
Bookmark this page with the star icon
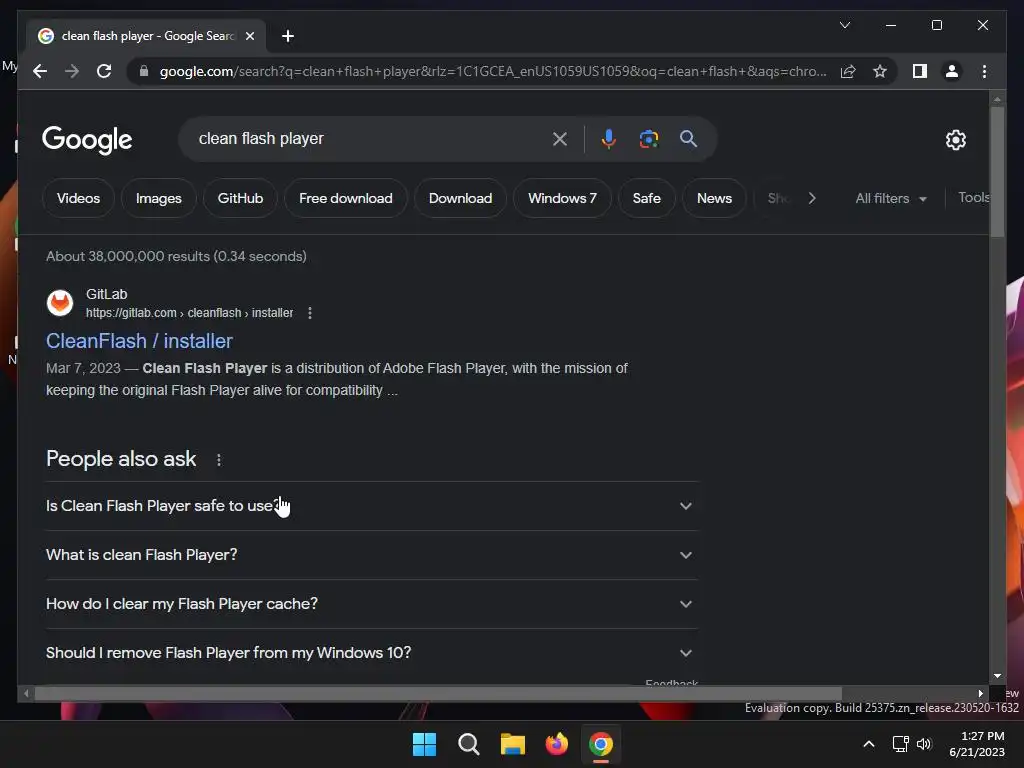pyautogui.click(x=880, y=71)
